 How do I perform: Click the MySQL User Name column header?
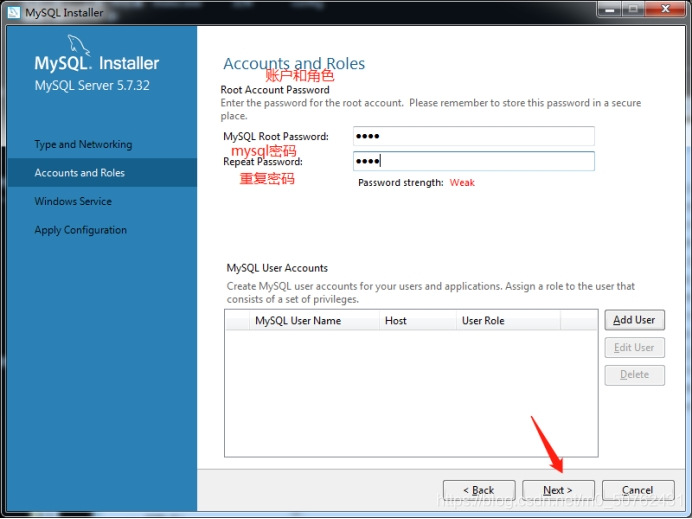click(x=314, y=321)
